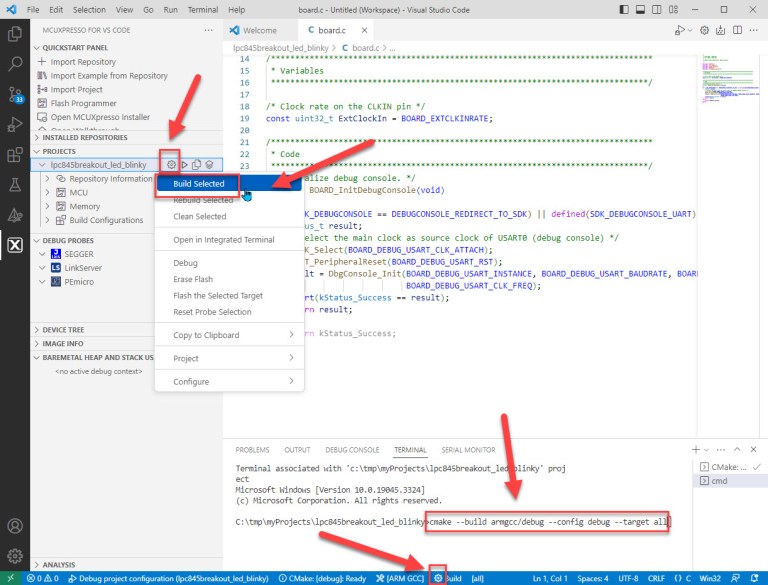Viewport: 768px width, 585px height.
Task: Open the Manage gear at activity bar bottom
Action: pos(15,555)
